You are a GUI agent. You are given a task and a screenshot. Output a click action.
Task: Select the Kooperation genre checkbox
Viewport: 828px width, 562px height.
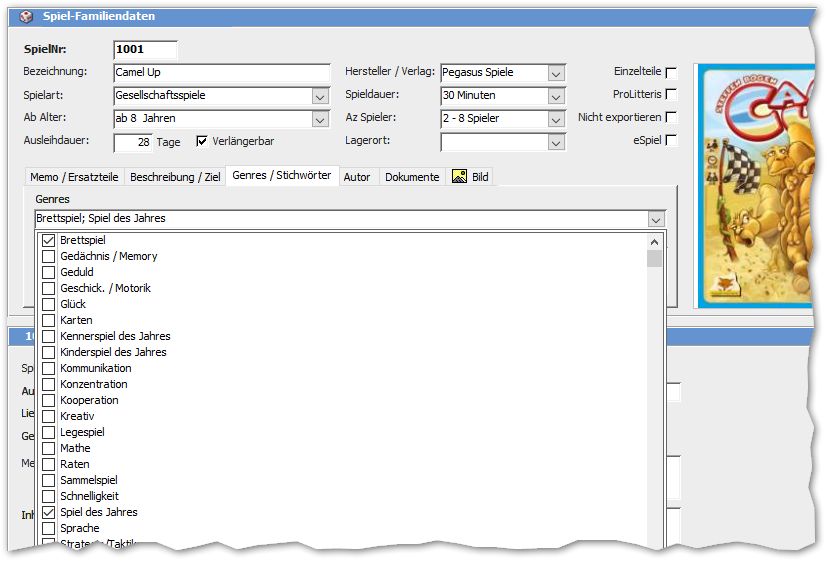pyautogui.click(x=49, y=400)
